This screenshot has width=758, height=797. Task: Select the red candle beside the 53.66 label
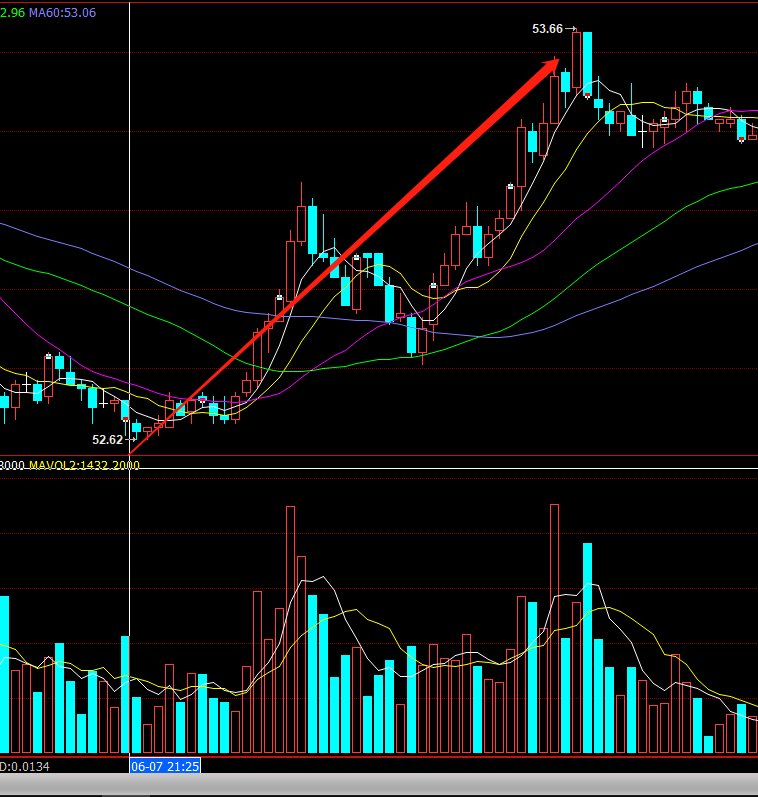pyautogui.click(x=576, y=60)
